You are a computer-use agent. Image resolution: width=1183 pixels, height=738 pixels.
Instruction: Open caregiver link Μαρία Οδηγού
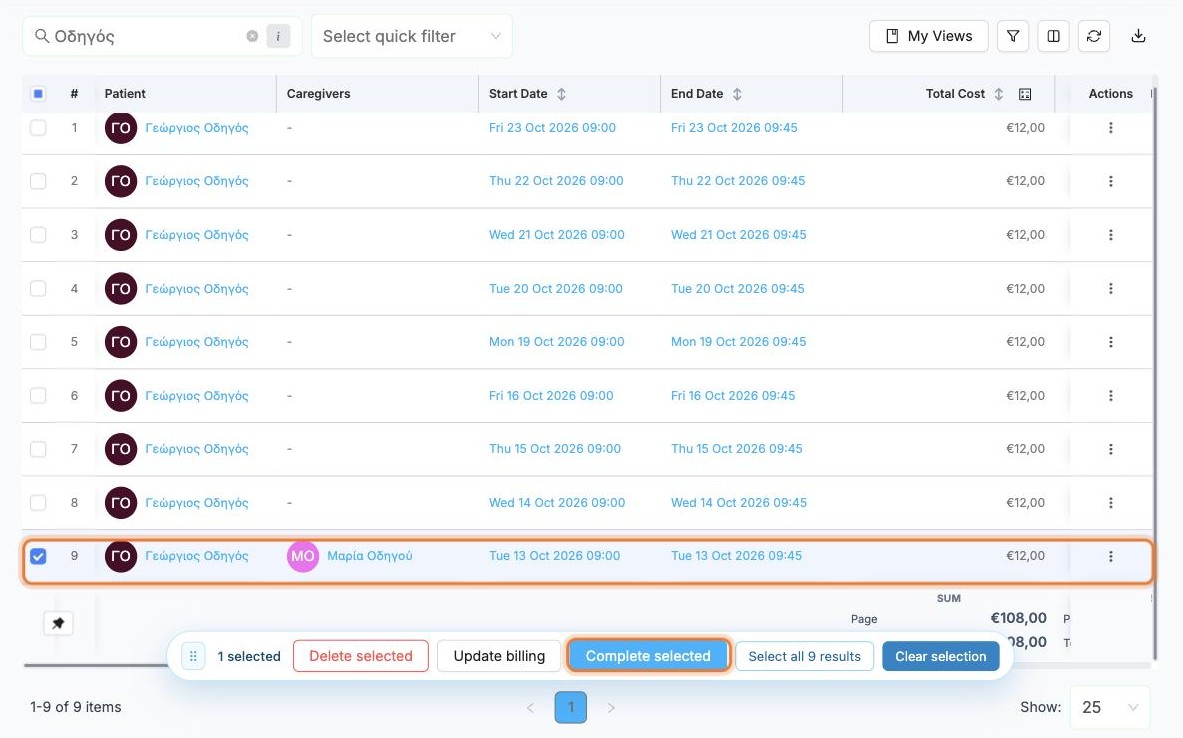pyautogui.click(x=370, y=556)
